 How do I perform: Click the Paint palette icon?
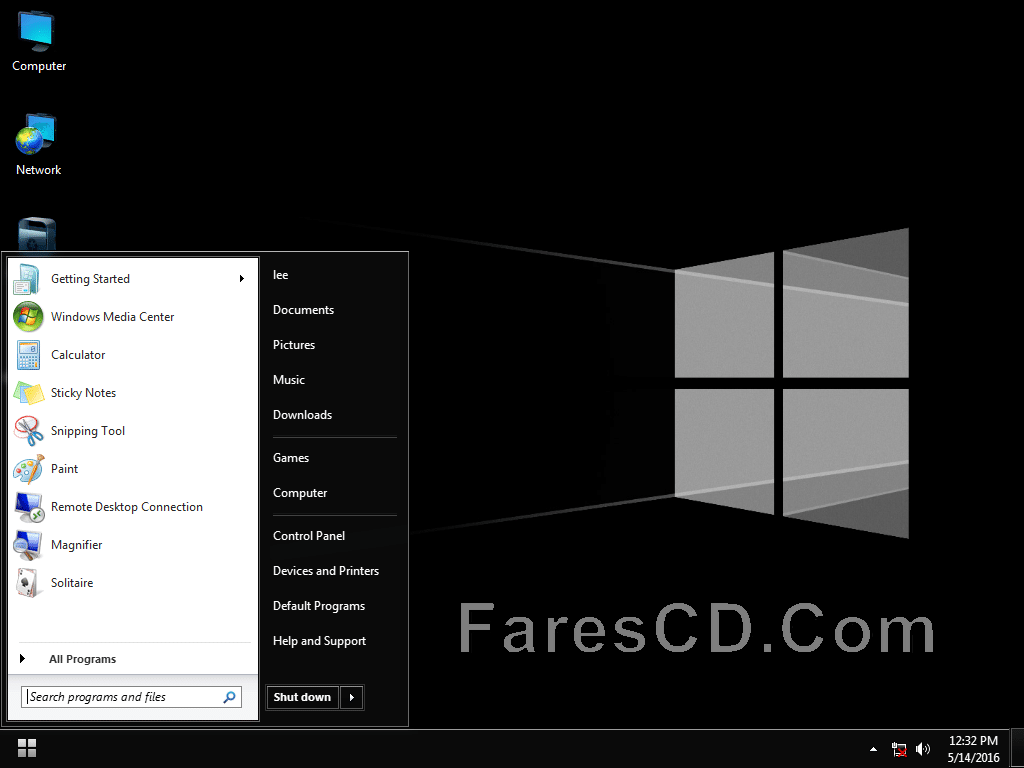[27, 469]
